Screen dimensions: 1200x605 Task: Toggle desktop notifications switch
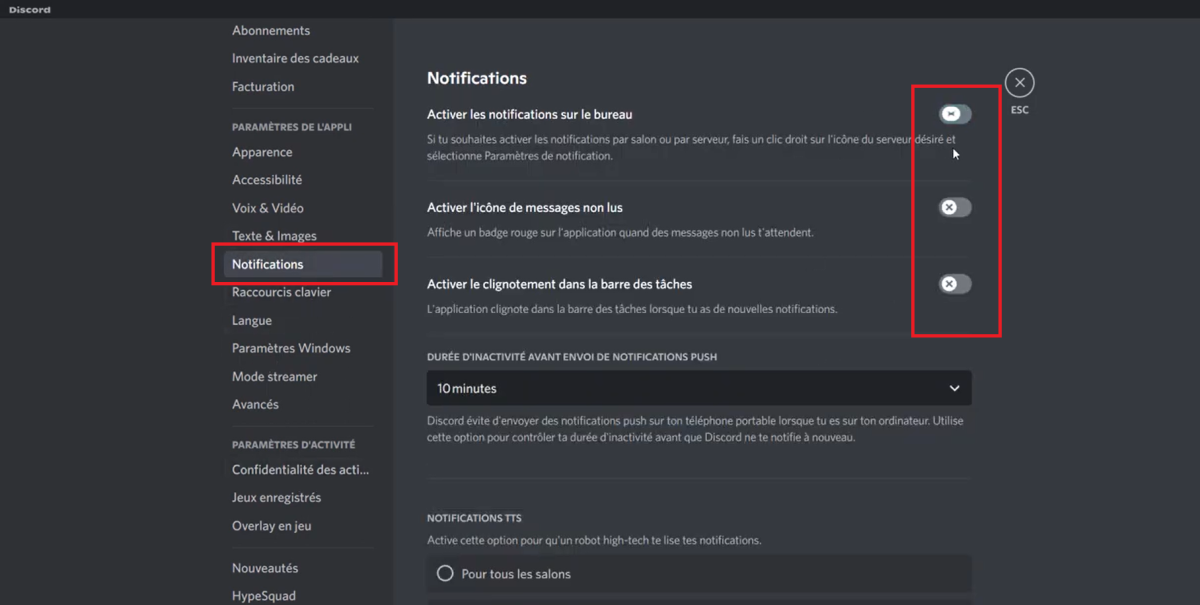click(x=955, y=114)
